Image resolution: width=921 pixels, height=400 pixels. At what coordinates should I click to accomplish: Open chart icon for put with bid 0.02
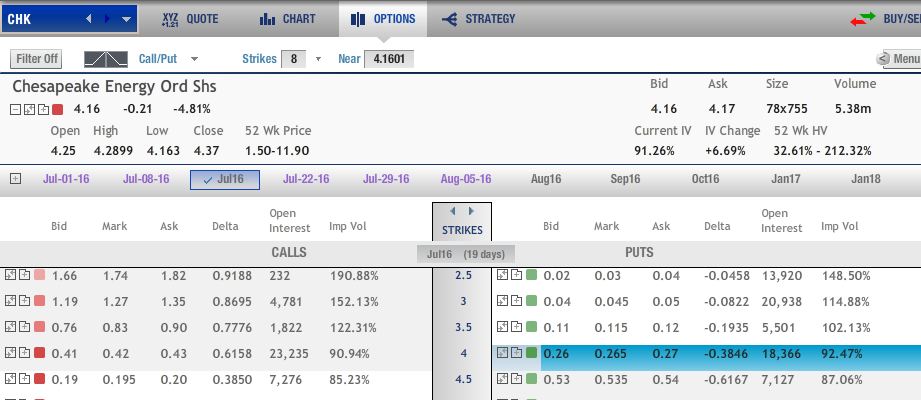pyautogui.click(x=502, y=275)
